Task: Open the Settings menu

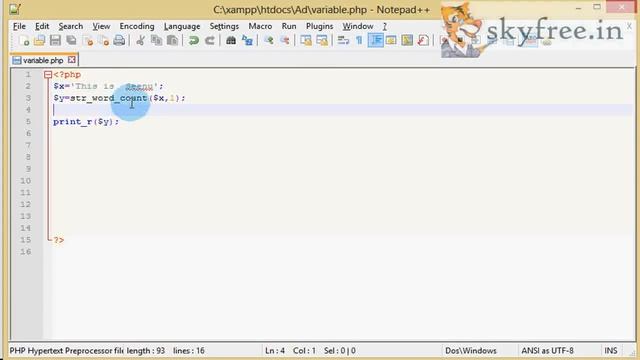Action: (x=224, y=26)
